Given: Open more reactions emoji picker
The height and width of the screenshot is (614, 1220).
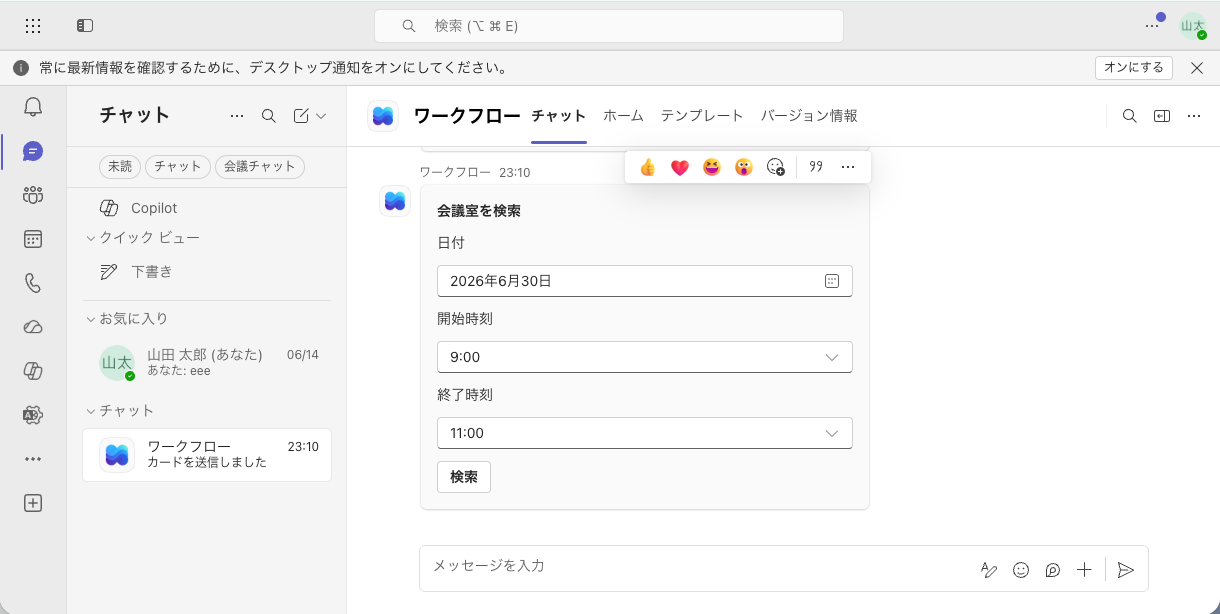Looking at the screenshot, I should tap(776, 167).
